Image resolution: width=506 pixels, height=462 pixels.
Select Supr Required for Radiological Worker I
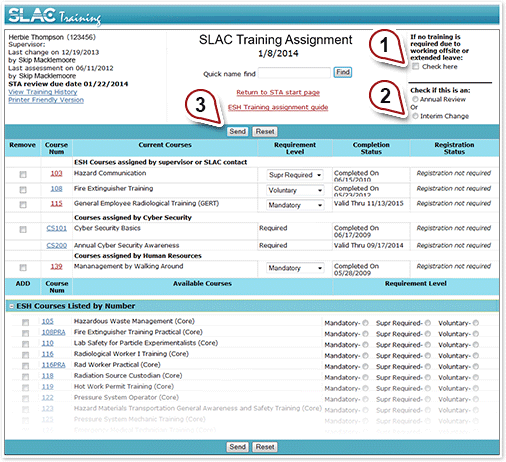point(428,356)
